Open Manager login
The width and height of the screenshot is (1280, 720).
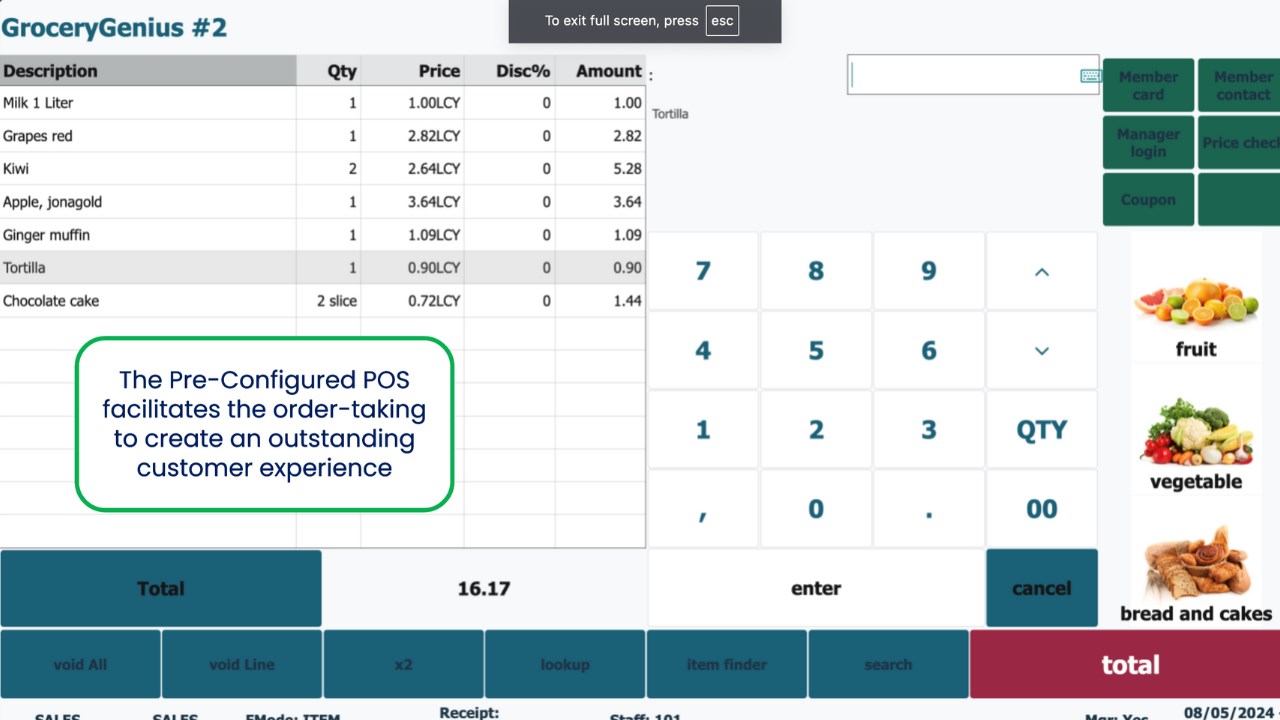coord(1148,143)
